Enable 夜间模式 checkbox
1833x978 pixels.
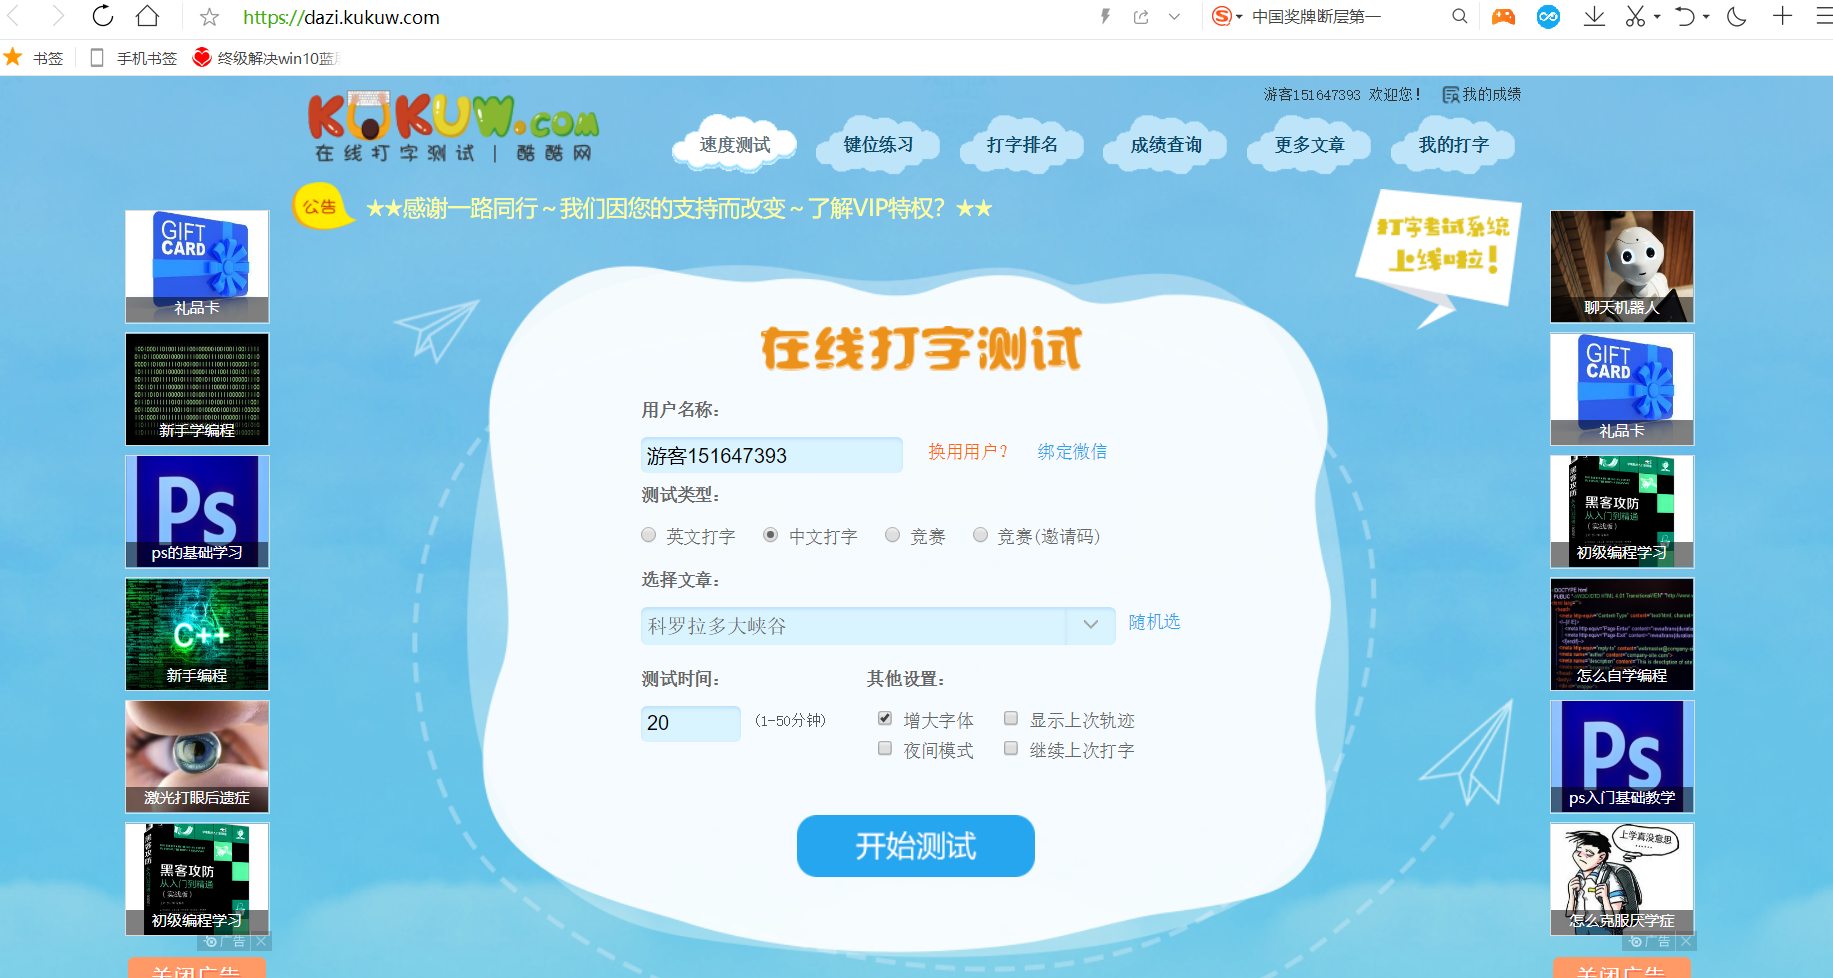tap(884, 748)
